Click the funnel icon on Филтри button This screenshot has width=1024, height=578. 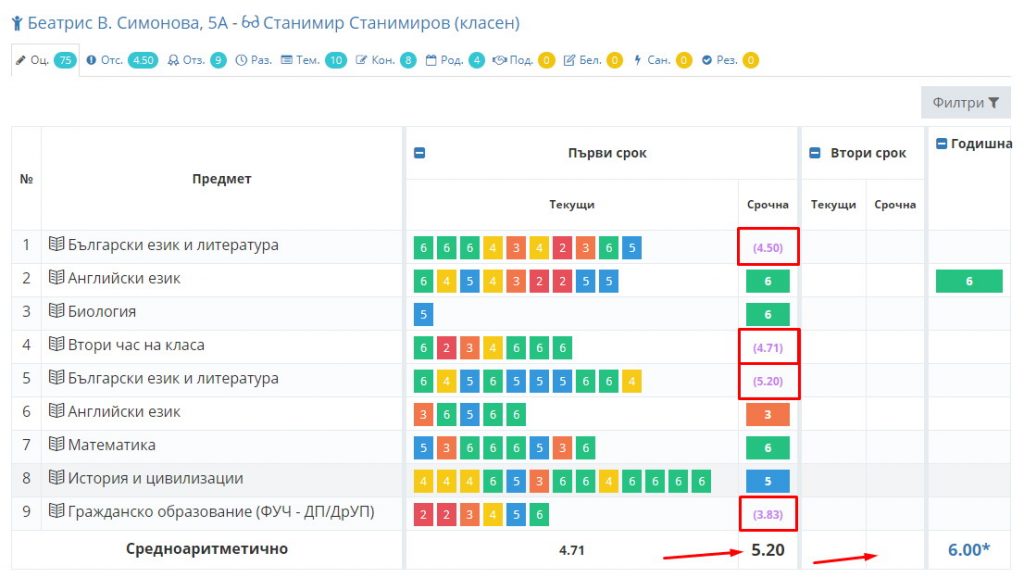pyautogui.click(x=994, y=103)
